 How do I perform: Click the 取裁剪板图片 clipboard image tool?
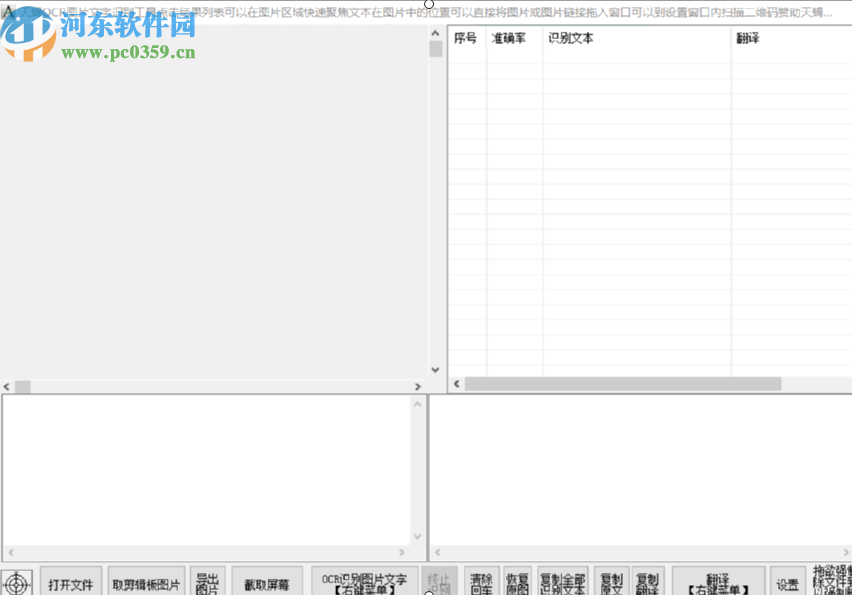click(x=146, y=582)
